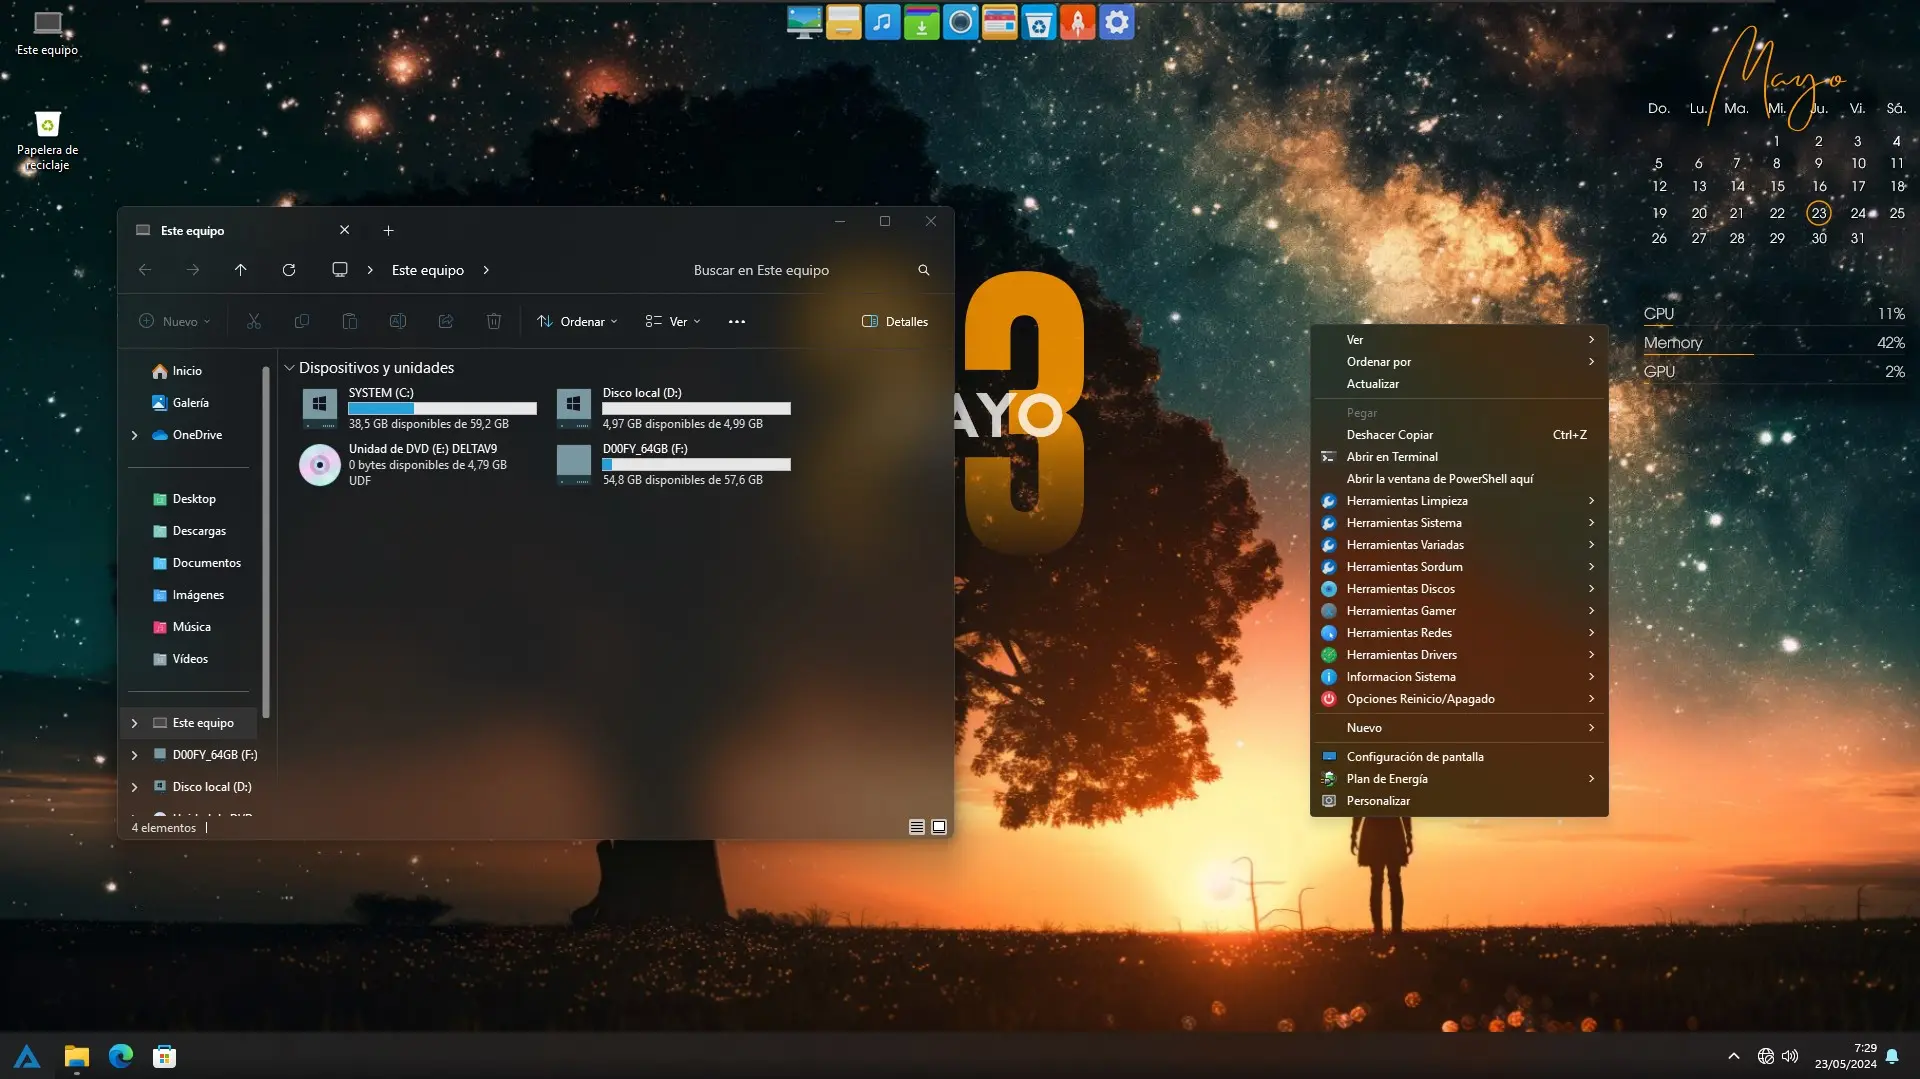The image size is (1920, 1079).
Task: Collapse the Dispositivos y unidades group
Action: pyautogui.click(x=289, y=368)
